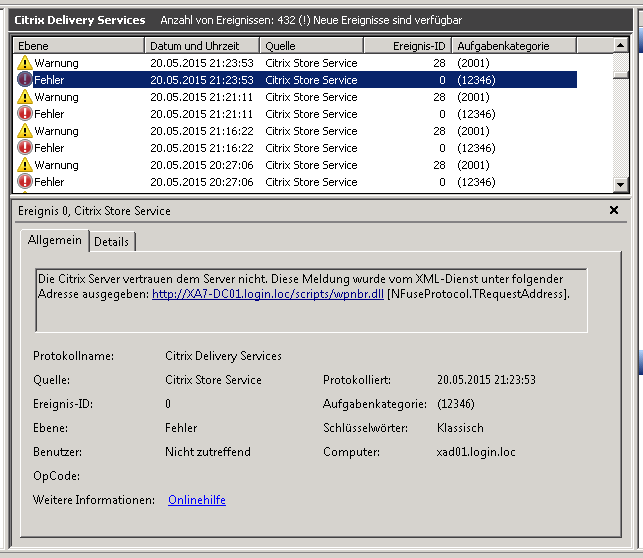
Task: Click the event list scrollbar thumb
Action: pyautogui.click(x=620, y=75)
